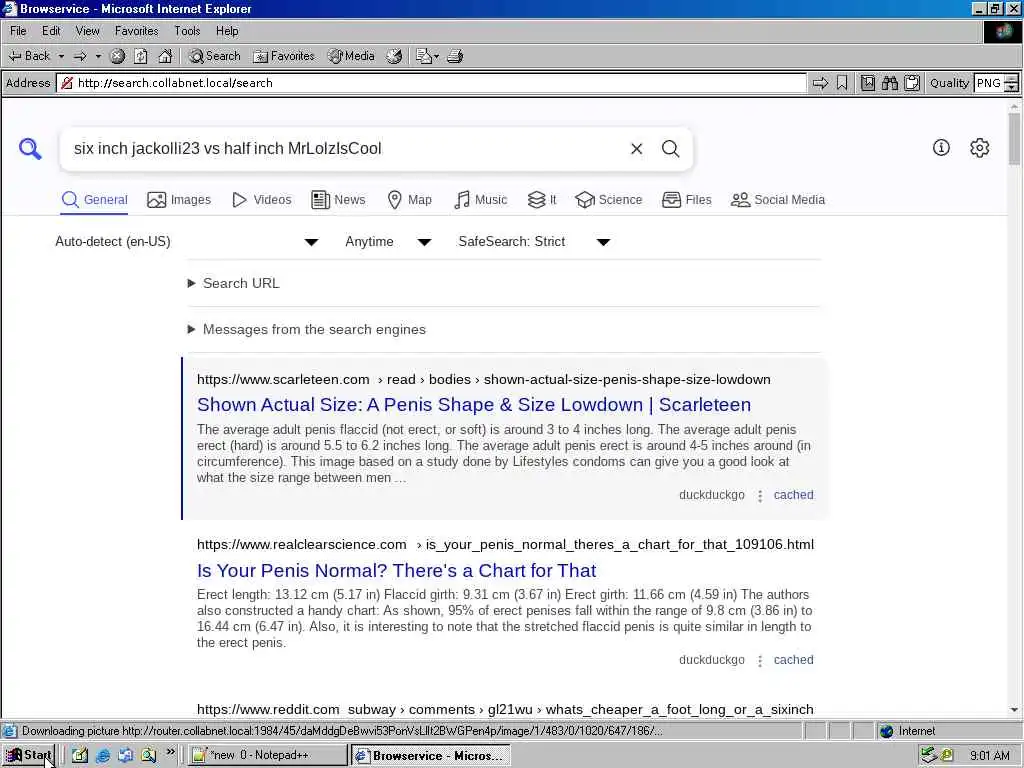Open the SafeSearch: Strict dropdown
1024x768 pixels.
534,242
